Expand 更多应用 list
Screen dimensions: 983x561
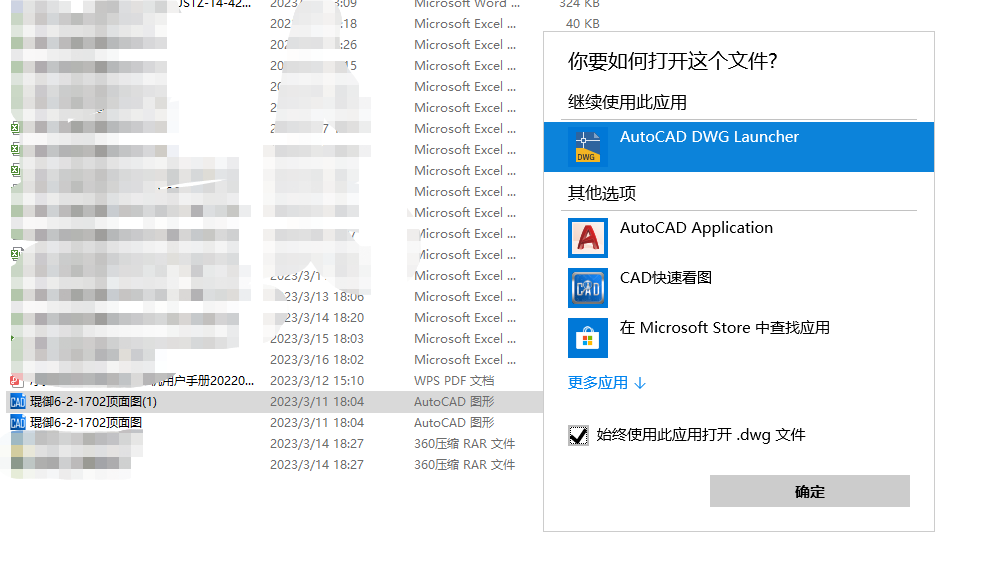606,382
